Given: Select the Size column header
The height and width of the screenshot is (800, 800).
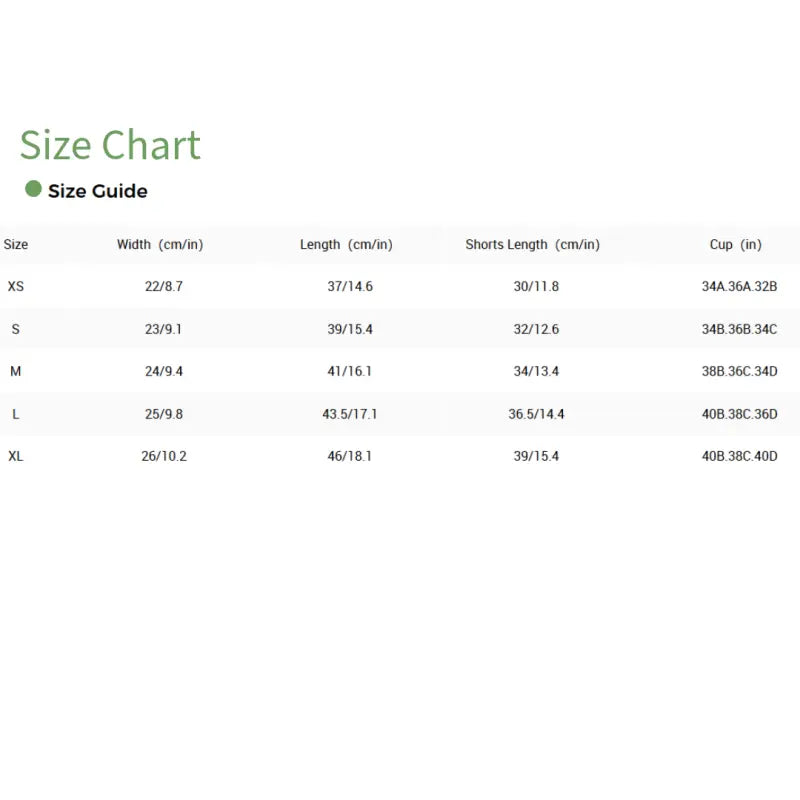Looking at the screenshot, I should click(x=16, y=244).
